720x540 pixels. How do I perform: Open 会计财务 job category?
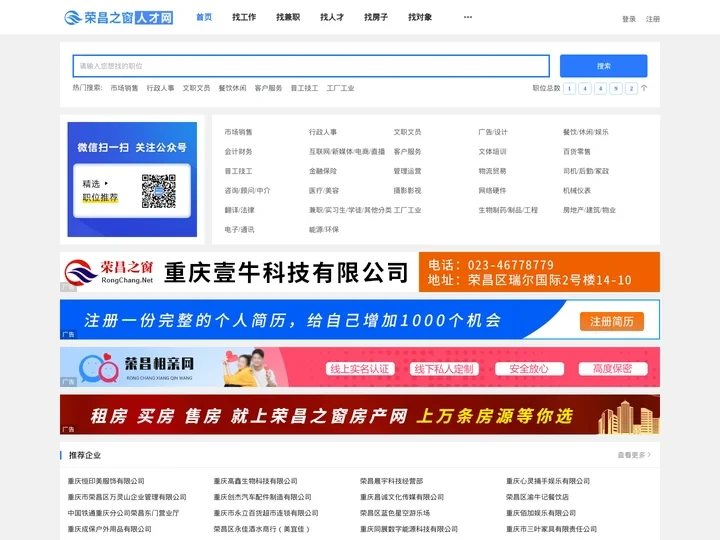point(238,152)
